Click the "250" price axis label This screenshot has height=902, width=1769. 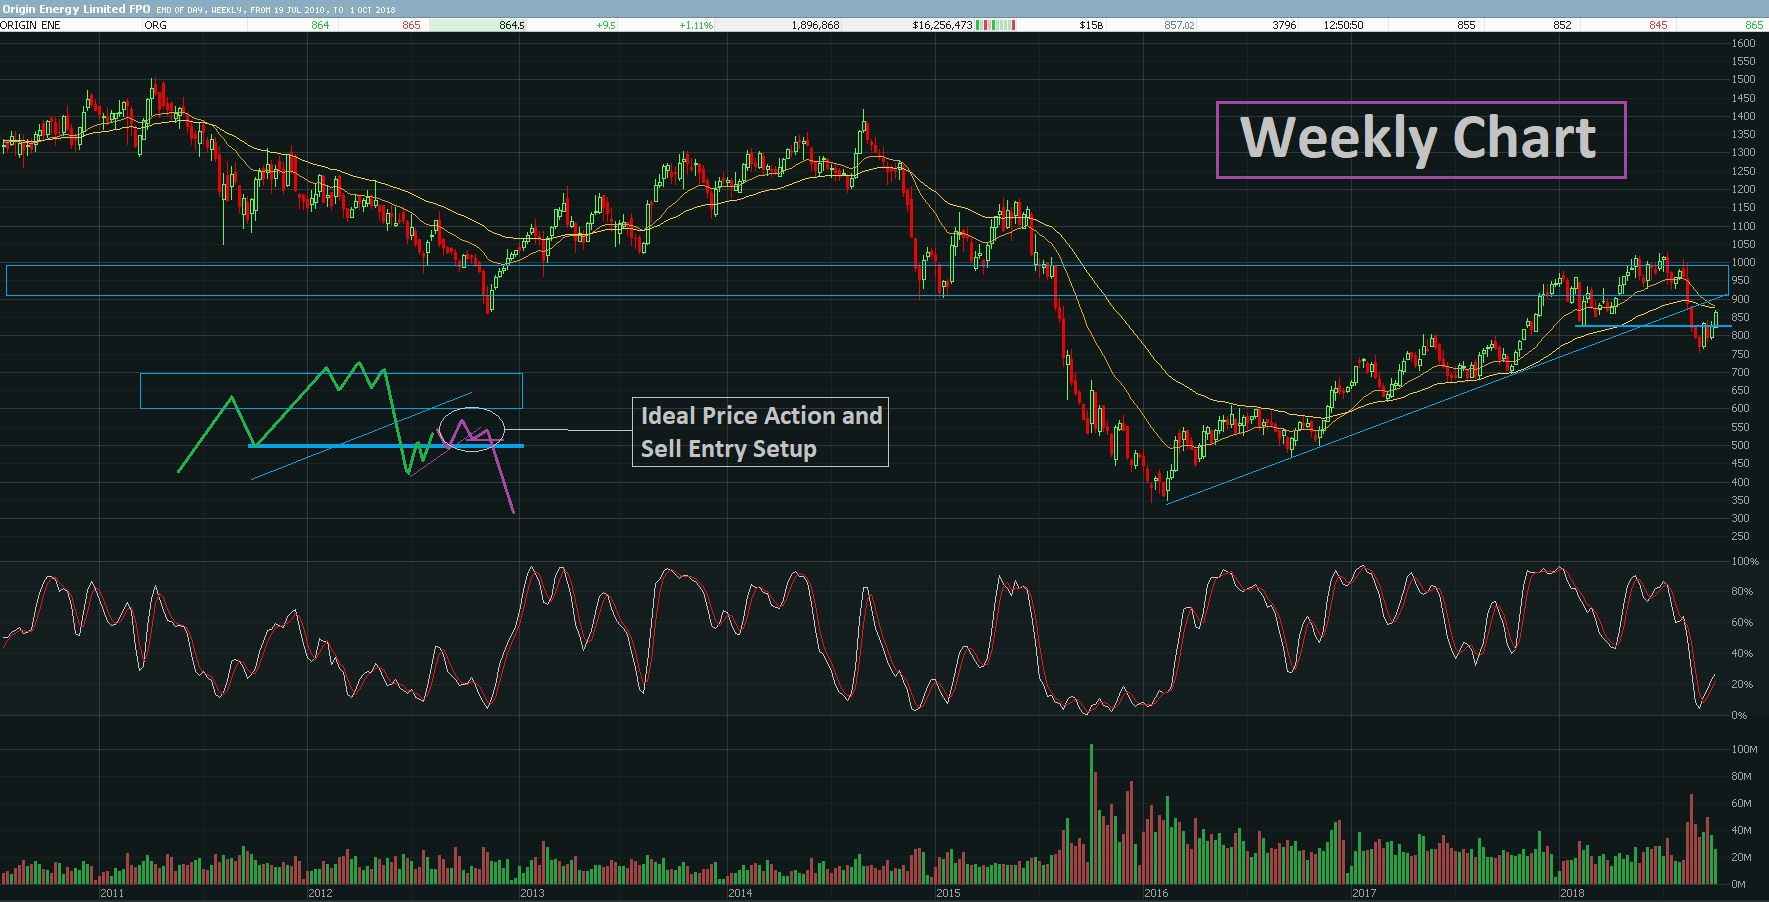pyautogui.click(x=1741, y=537)
